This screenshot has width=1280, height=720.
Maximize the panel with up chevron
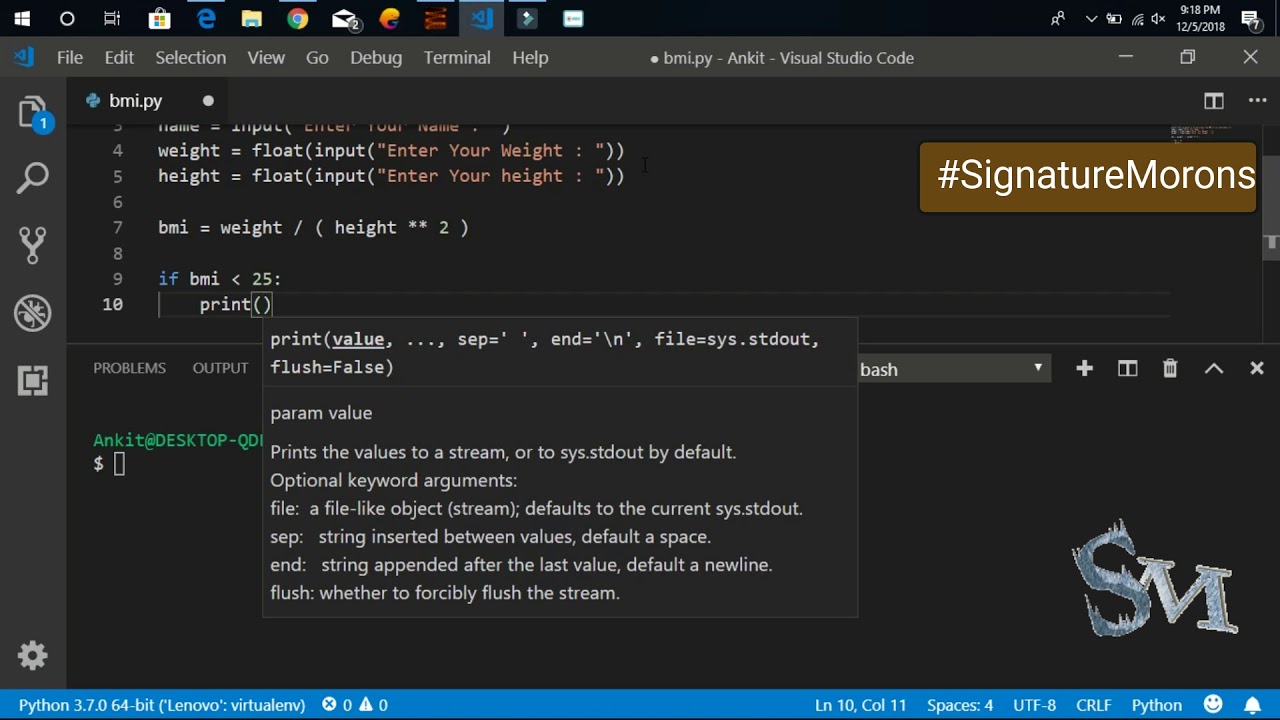pos(1214,369)
